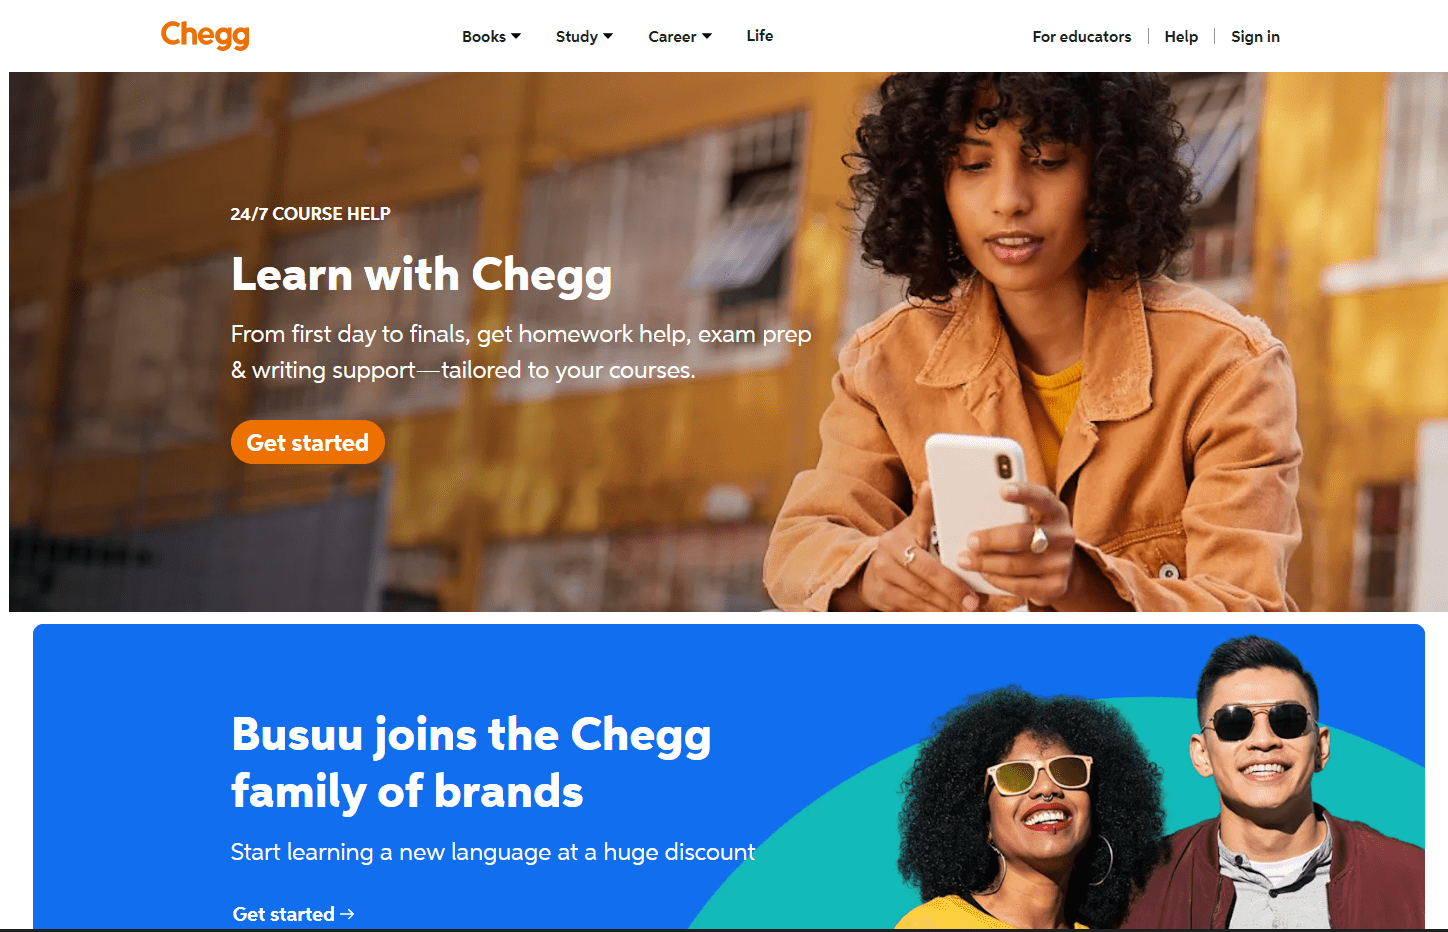Open the Study menu

(584, 36)
